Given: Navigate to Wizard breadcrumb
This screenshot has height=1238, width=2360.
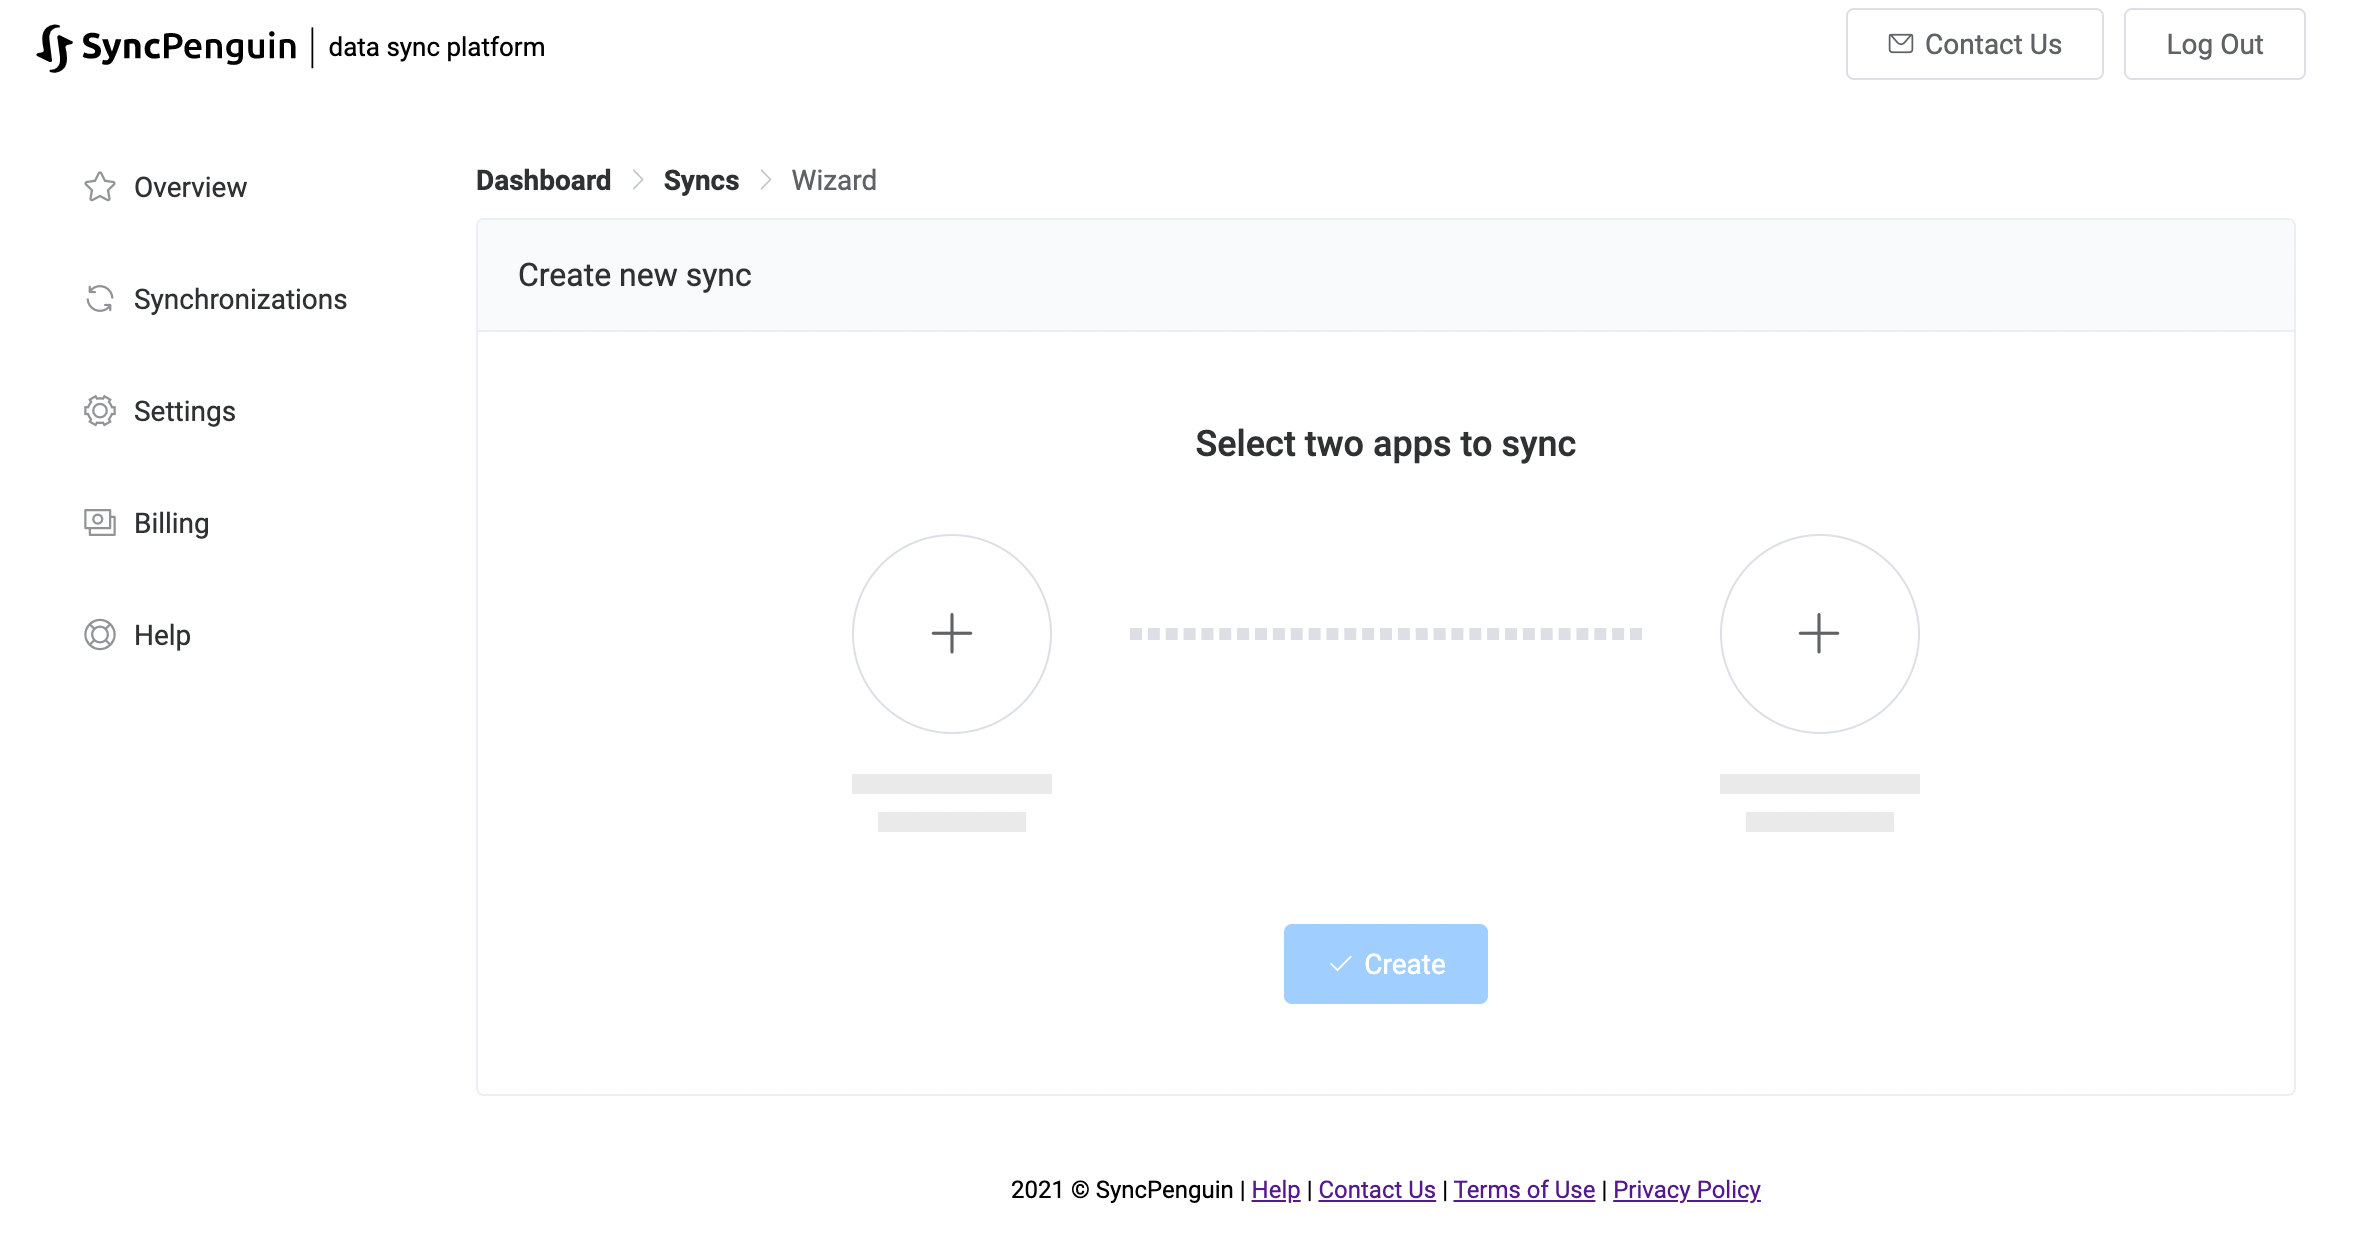Looking at the screenshot, I should [x=832, y=180].
